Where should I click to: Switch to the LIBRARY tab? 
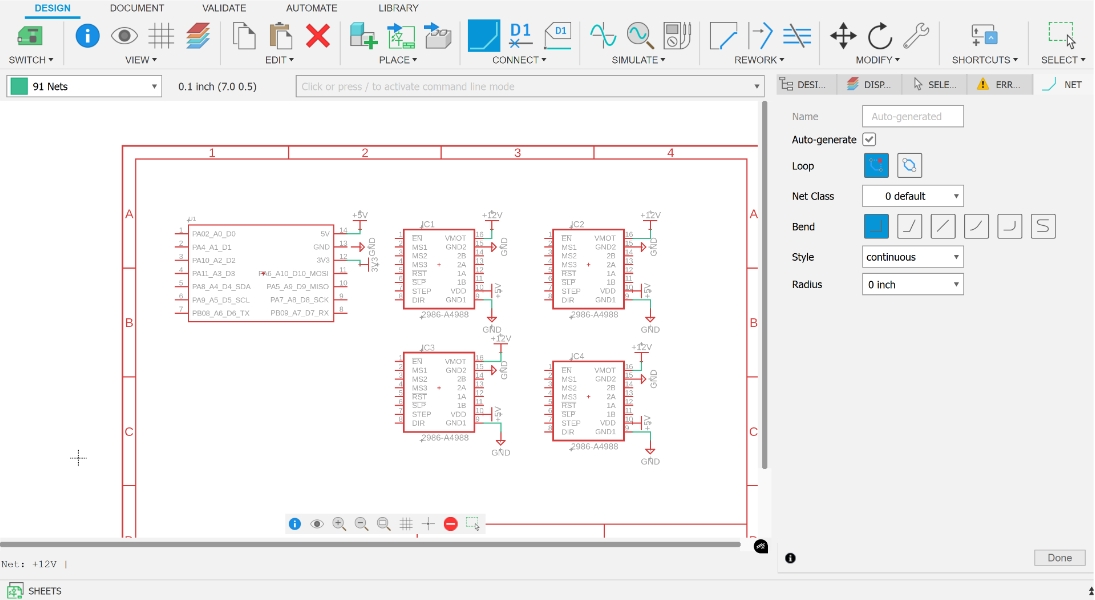(399, 8)
